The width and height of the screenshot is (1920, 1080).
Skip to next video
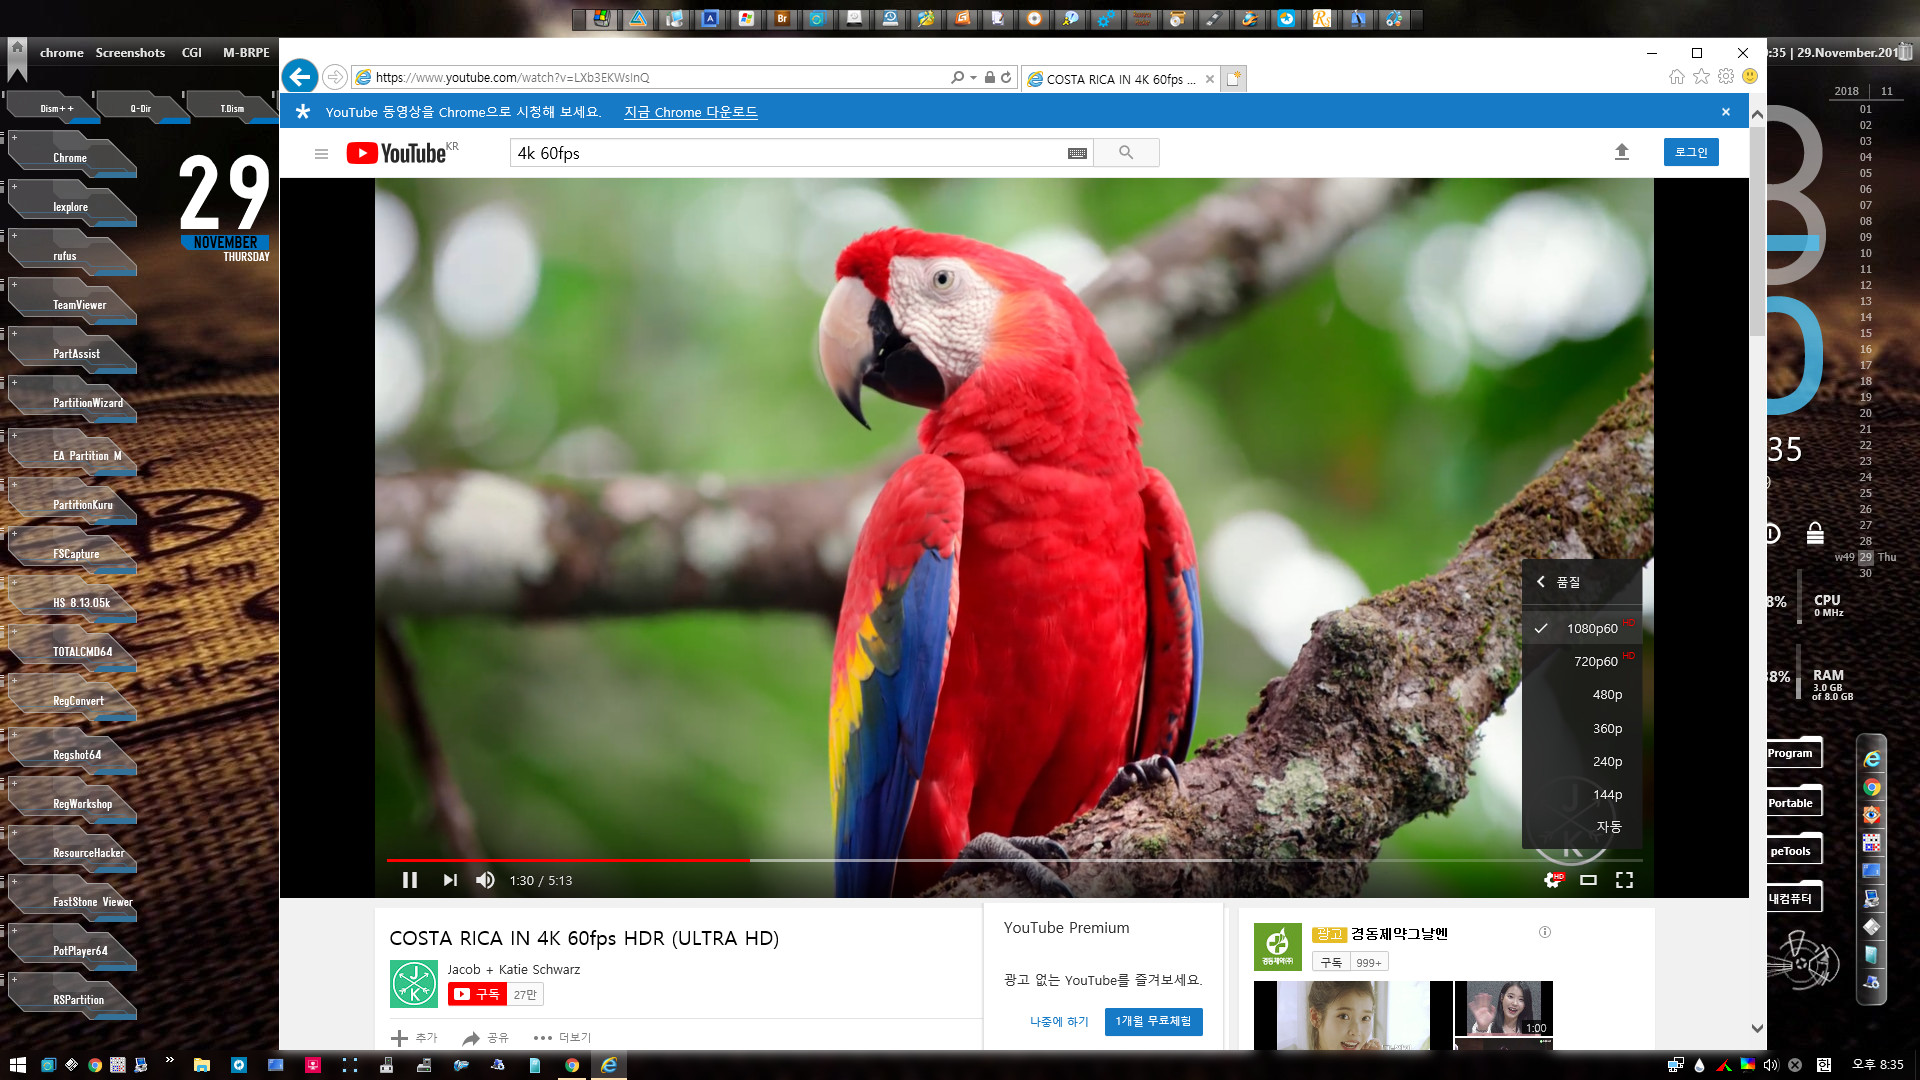pos(450,880)
